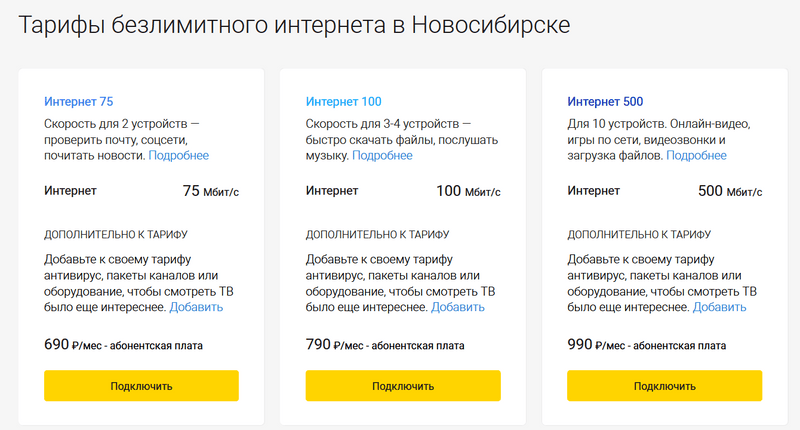
Task: Click Подробнее in the Интернет 100 card
Action: 382,155
